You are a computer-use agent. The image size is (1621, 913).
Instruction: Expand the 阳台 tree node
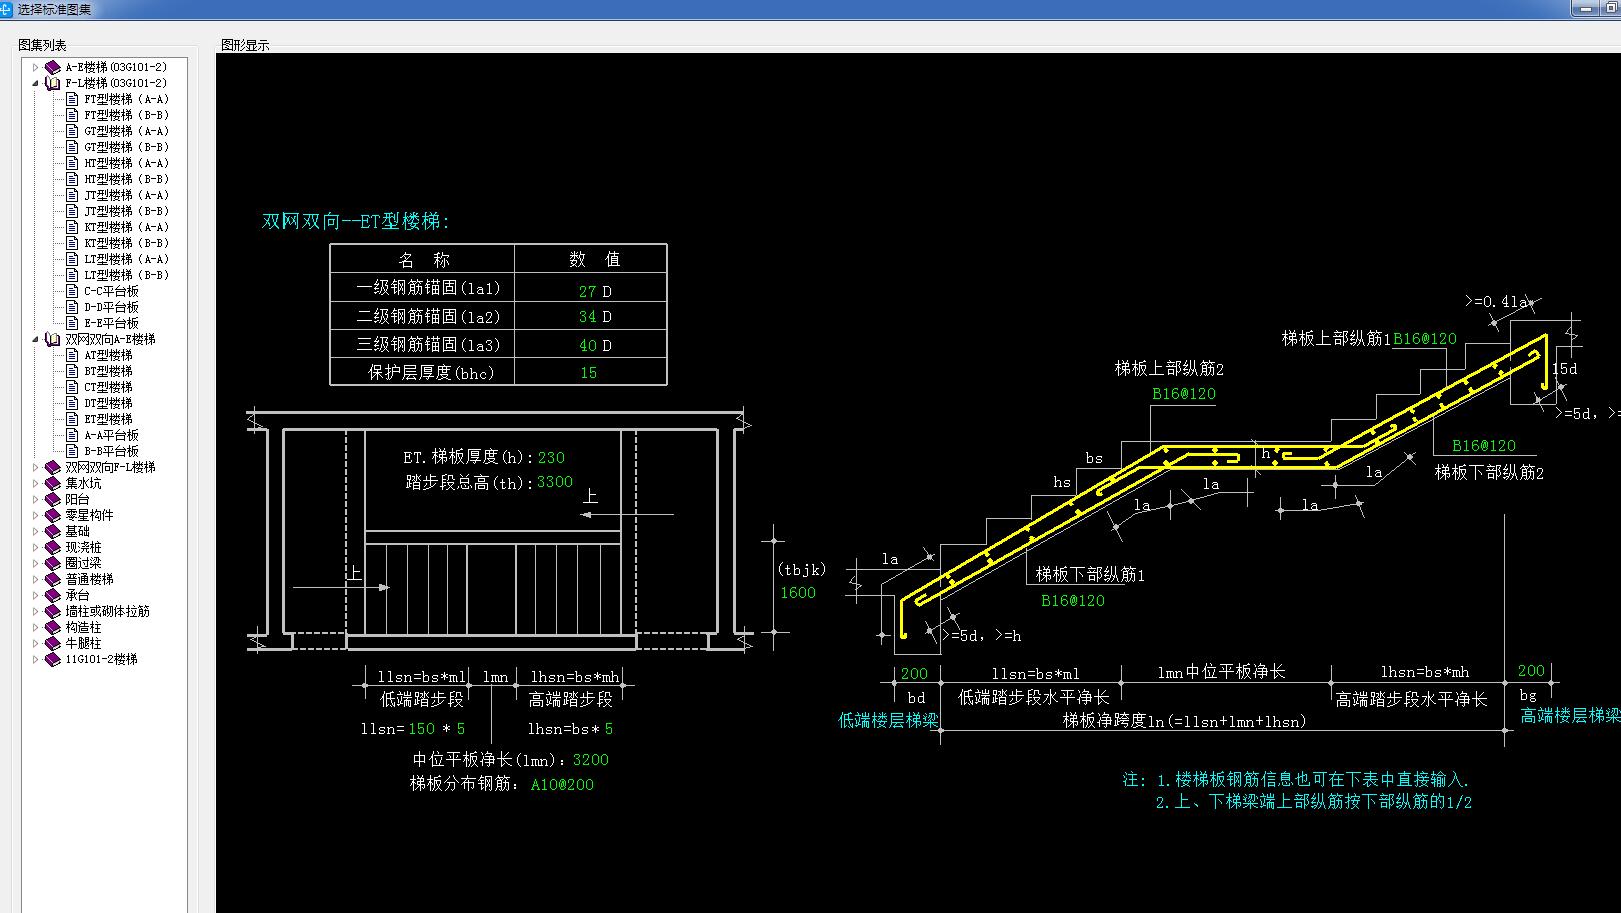pos(36,499)
